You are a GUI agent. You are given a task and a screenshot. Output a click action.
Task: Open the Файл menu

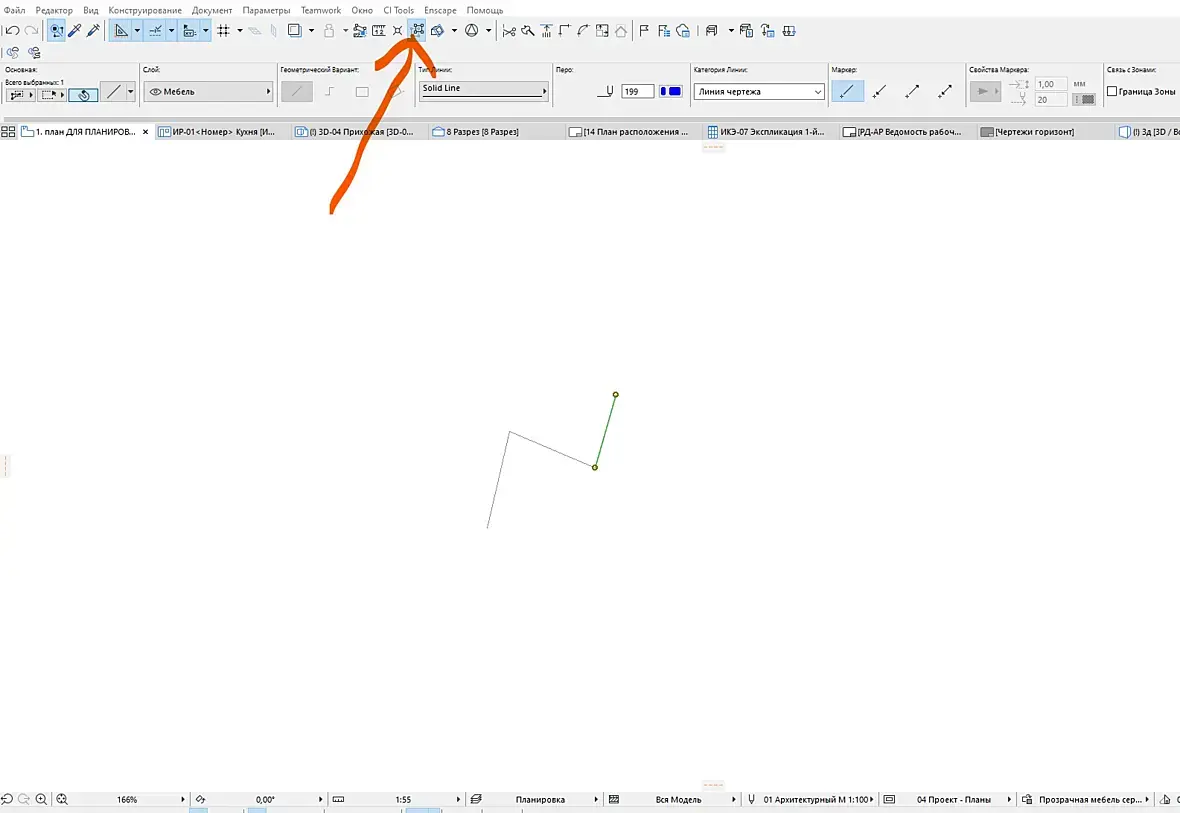pyautogui.click(x=14, y=11)
